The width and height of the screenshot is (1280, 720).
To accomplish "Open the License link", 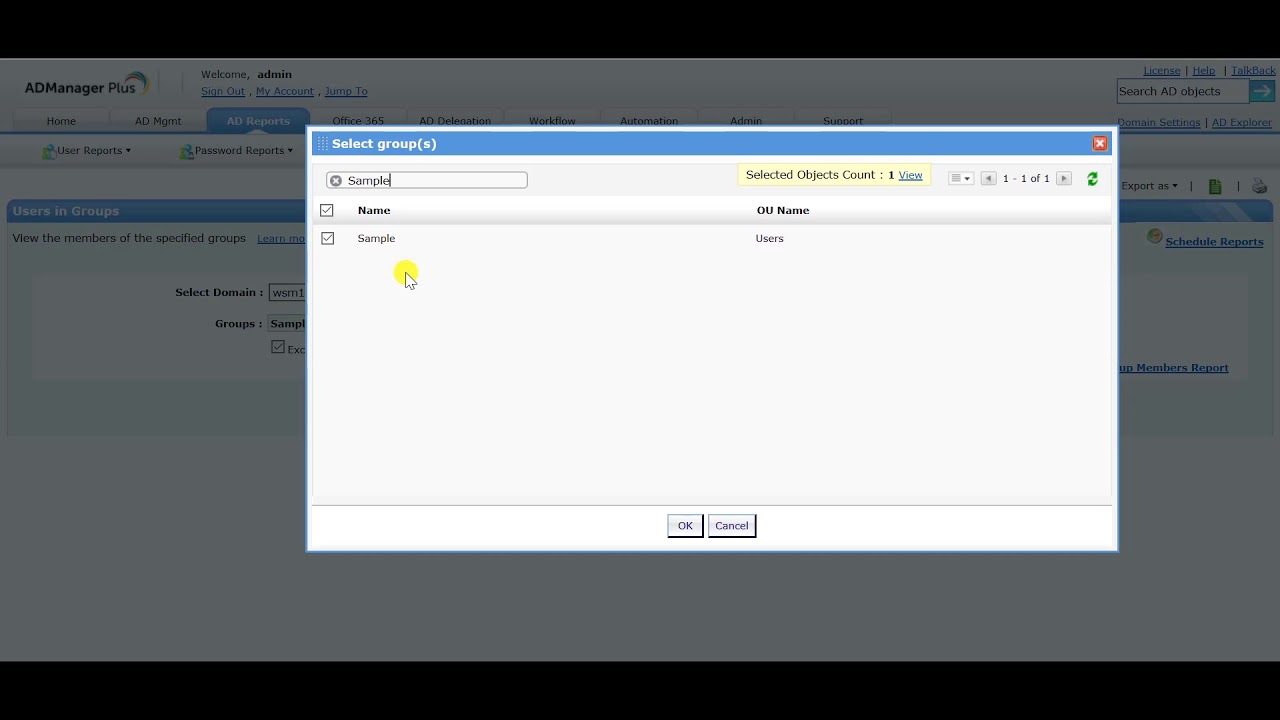I will (1162, 71).
